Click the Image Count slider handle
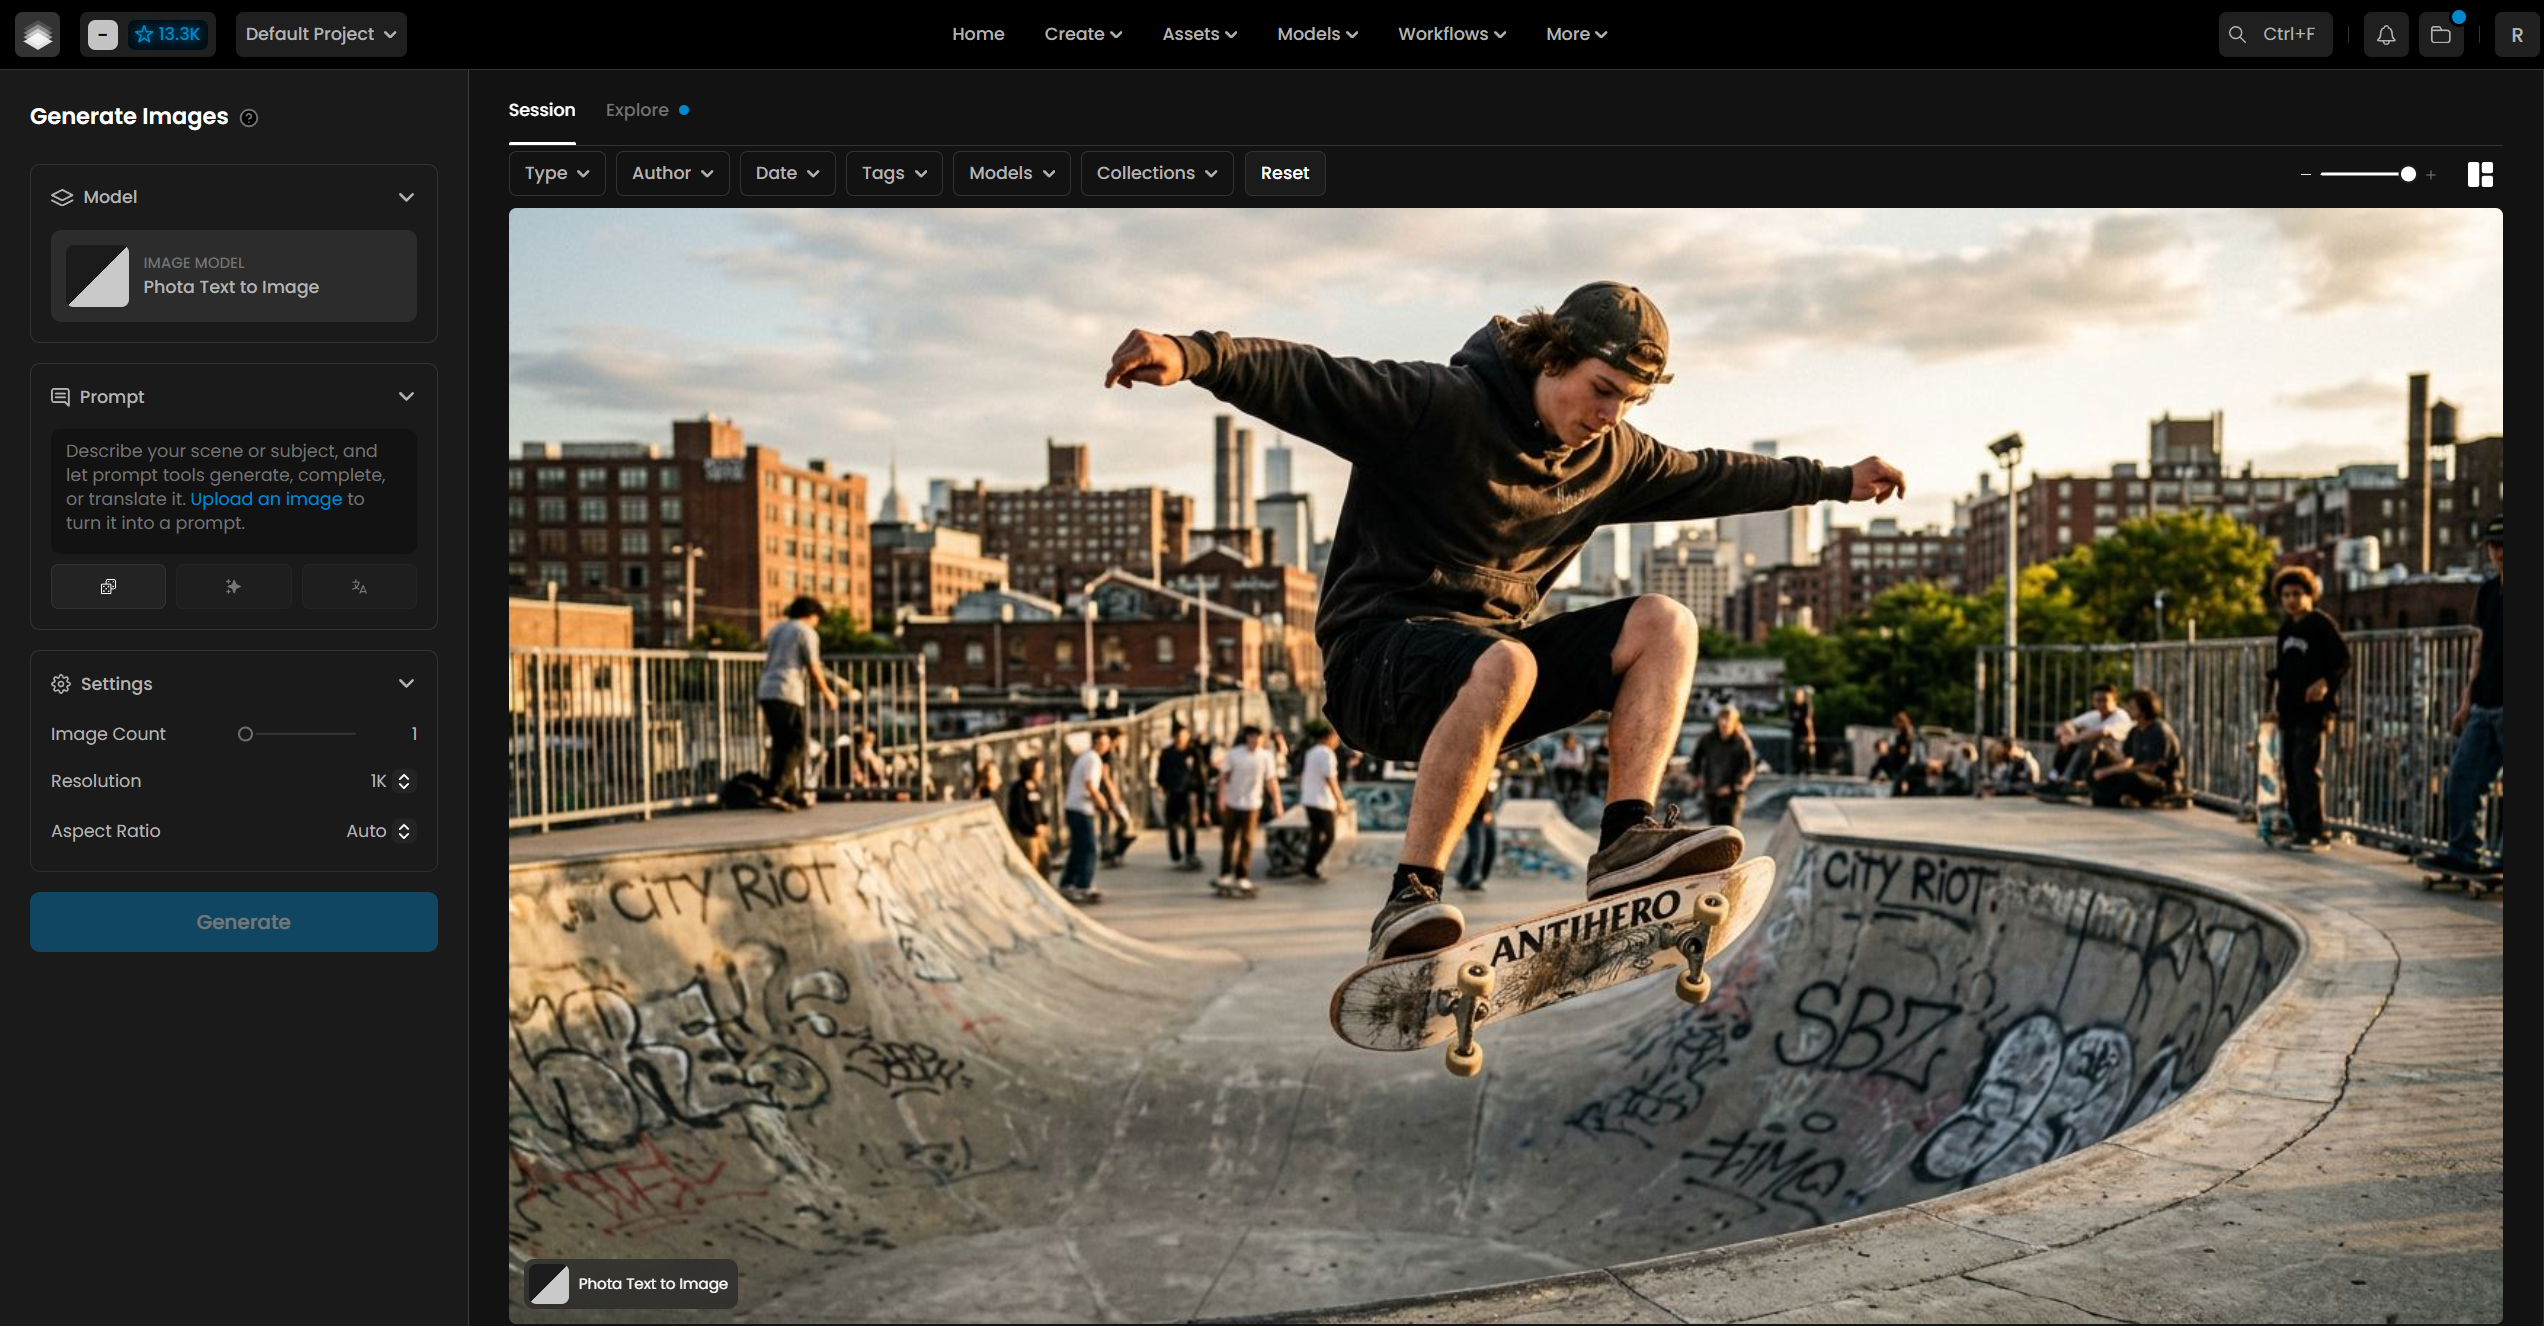2544x1326 pixels. [245, 734]
